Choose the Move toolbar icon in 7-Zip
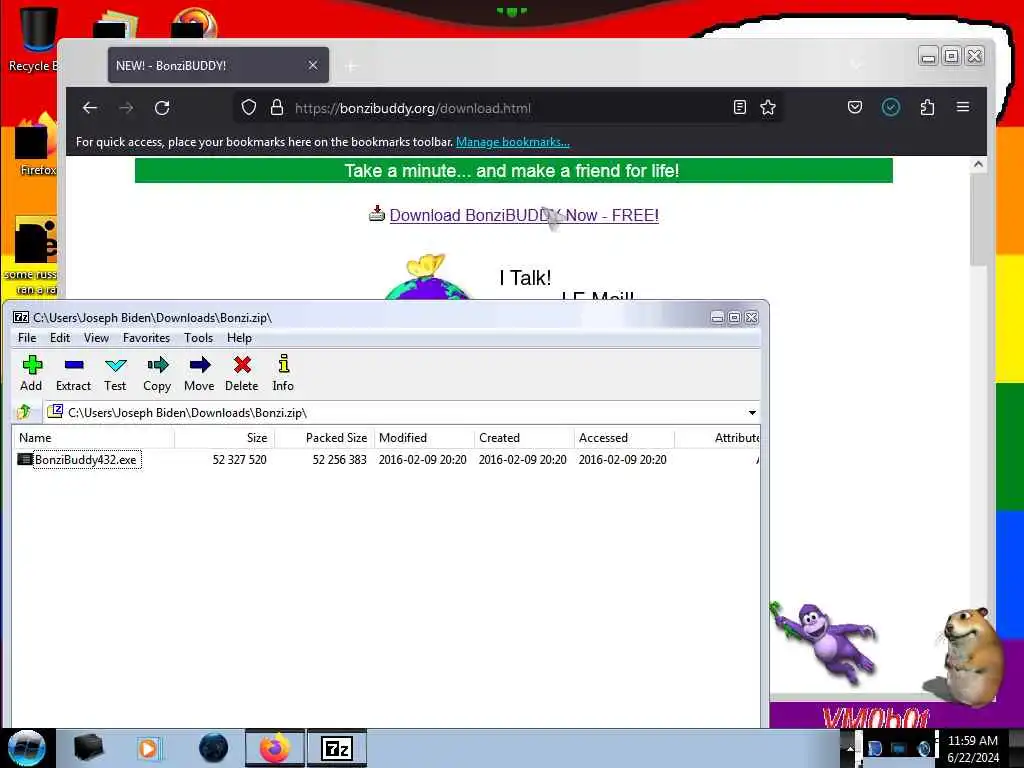1024x768 pixels. coord(199,374)
